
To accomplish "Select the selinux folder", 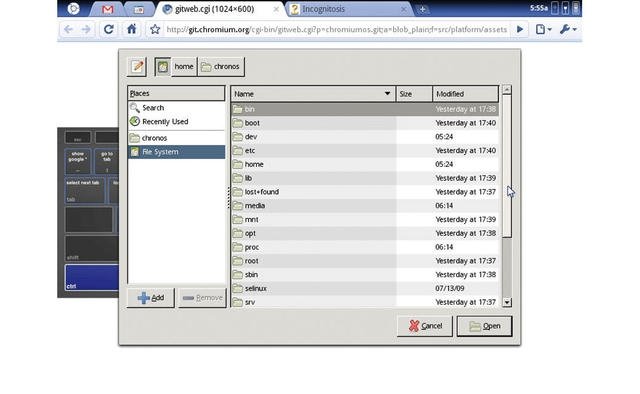I will 365,289.
